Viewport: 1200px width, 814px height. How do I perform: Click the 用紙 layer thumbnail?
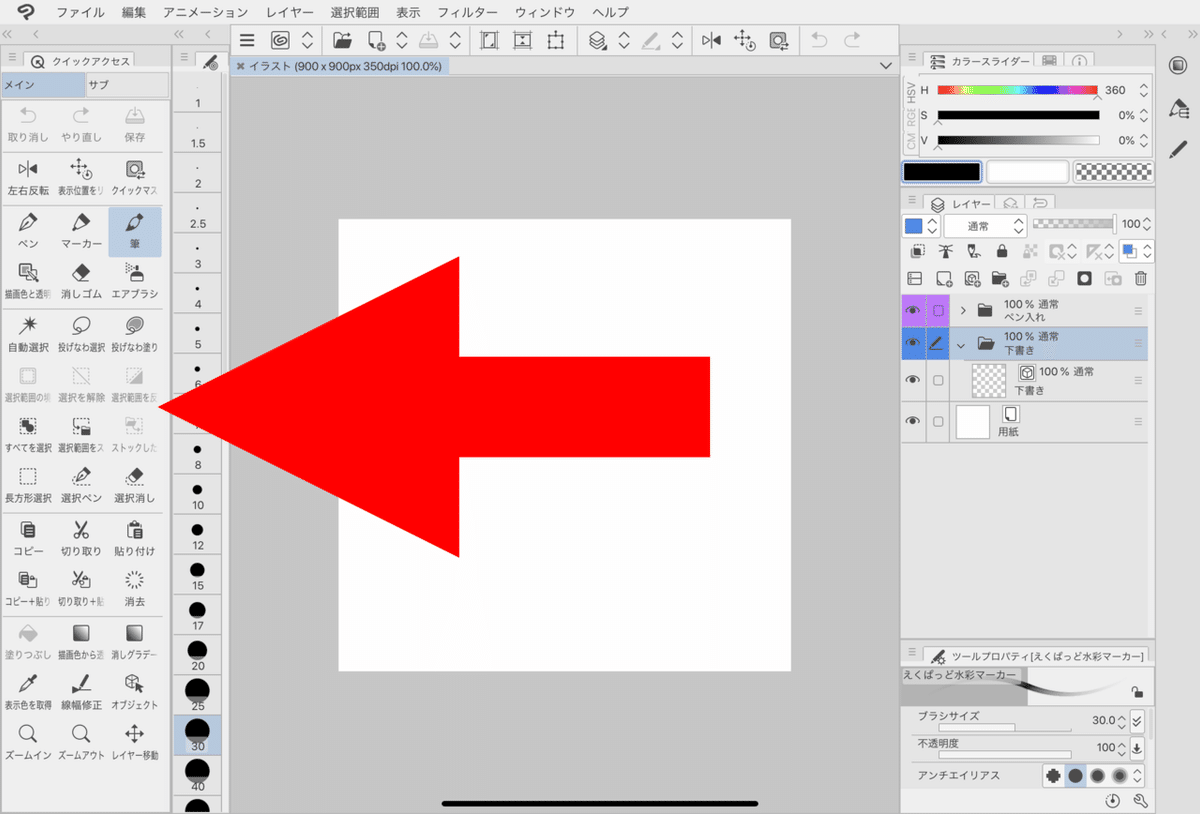coord(973,421)
